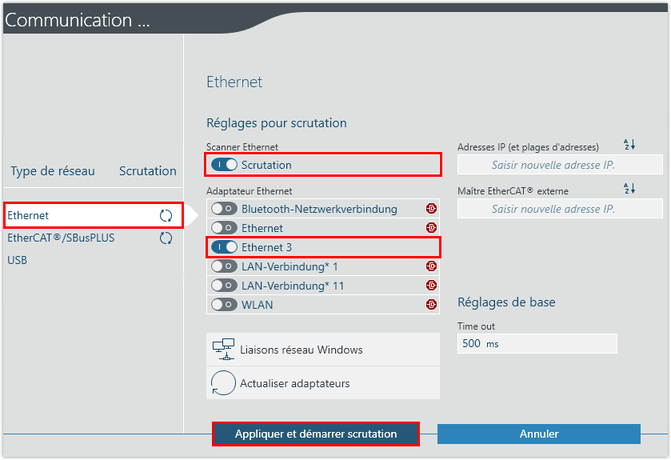Click the red icon beside WLAN adapter
This screenshot has width=671, height=460.
pyautogui.click(x=431, y=304)
